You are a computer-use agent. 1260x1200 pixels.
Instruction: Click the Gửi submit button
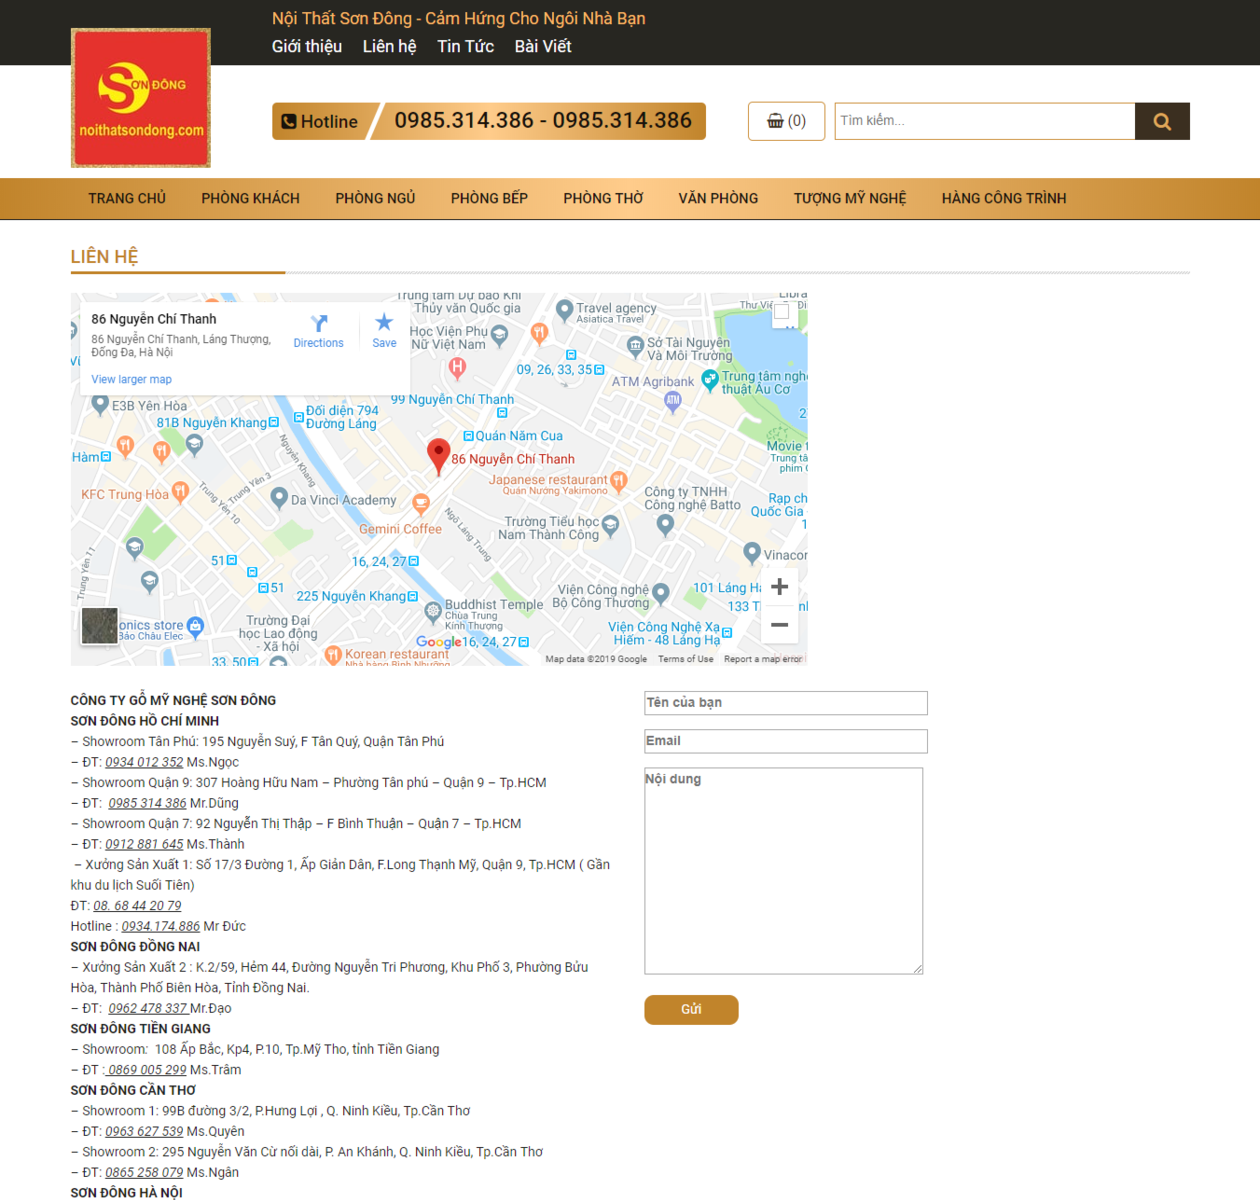[x=691, y=1010]
